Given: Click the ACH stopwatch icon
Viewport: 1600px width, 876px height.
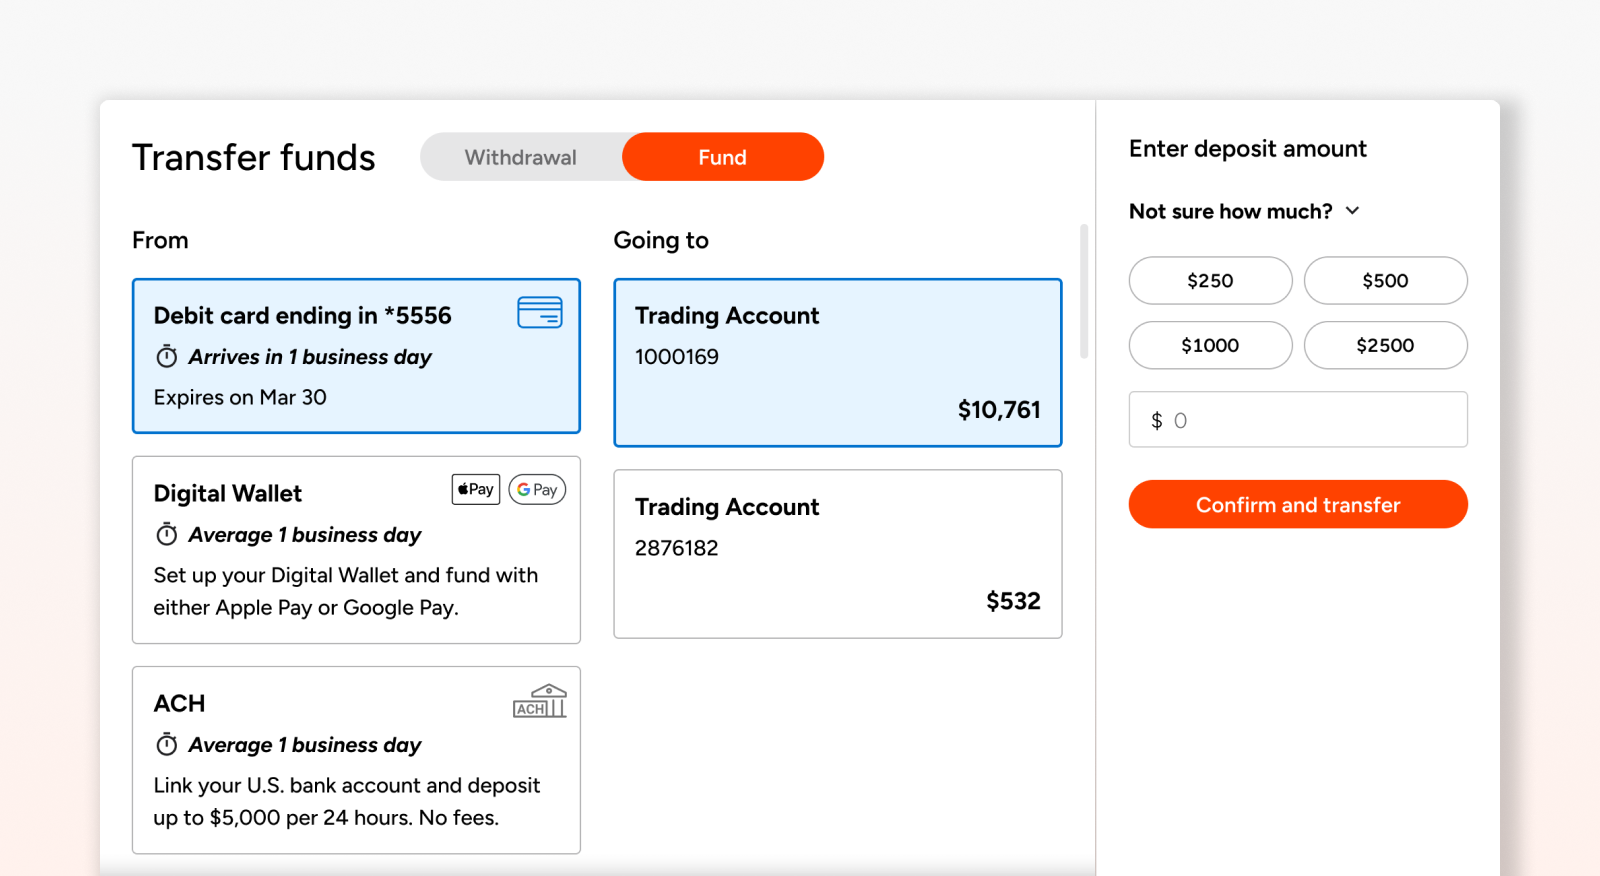Looking at the screenshot, I should click(167, 745).
